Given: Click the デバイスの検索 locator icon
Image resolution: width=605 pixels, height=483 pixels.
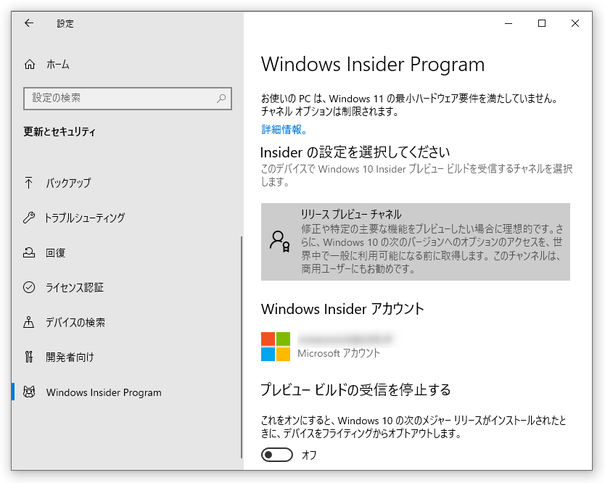Looking at the screenshot, I should 29,322.
